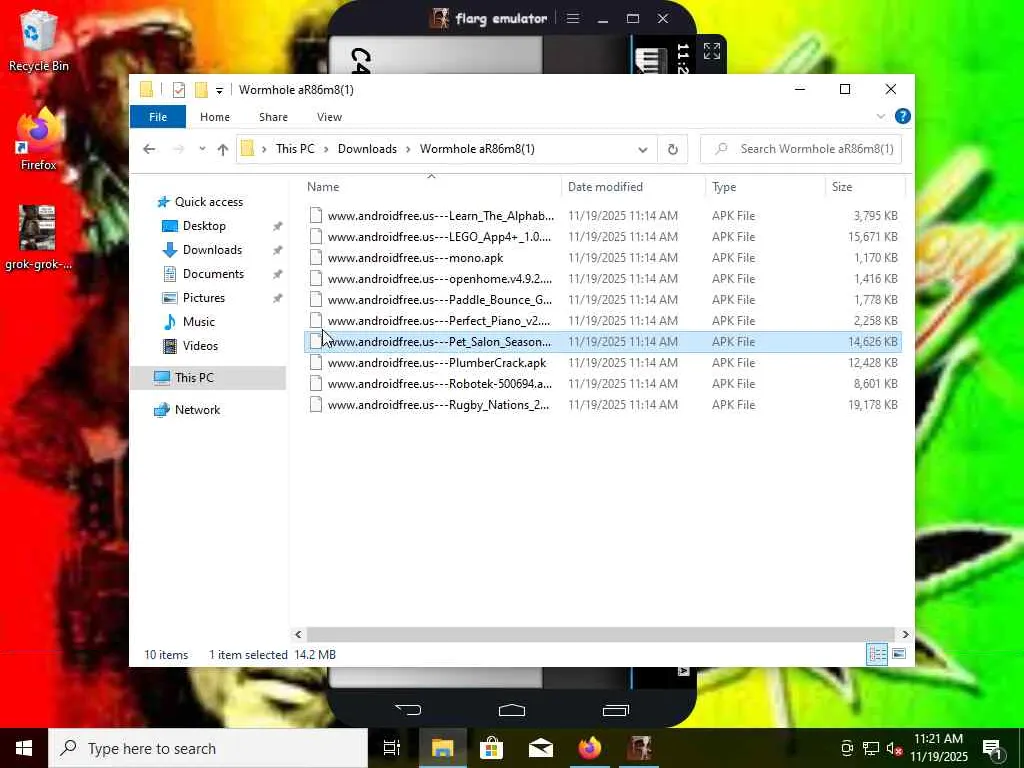Screen dimensions: 1024x768
Task: Expand the chevron after This PC breadcrumb
Action: [x=326, y=149]
